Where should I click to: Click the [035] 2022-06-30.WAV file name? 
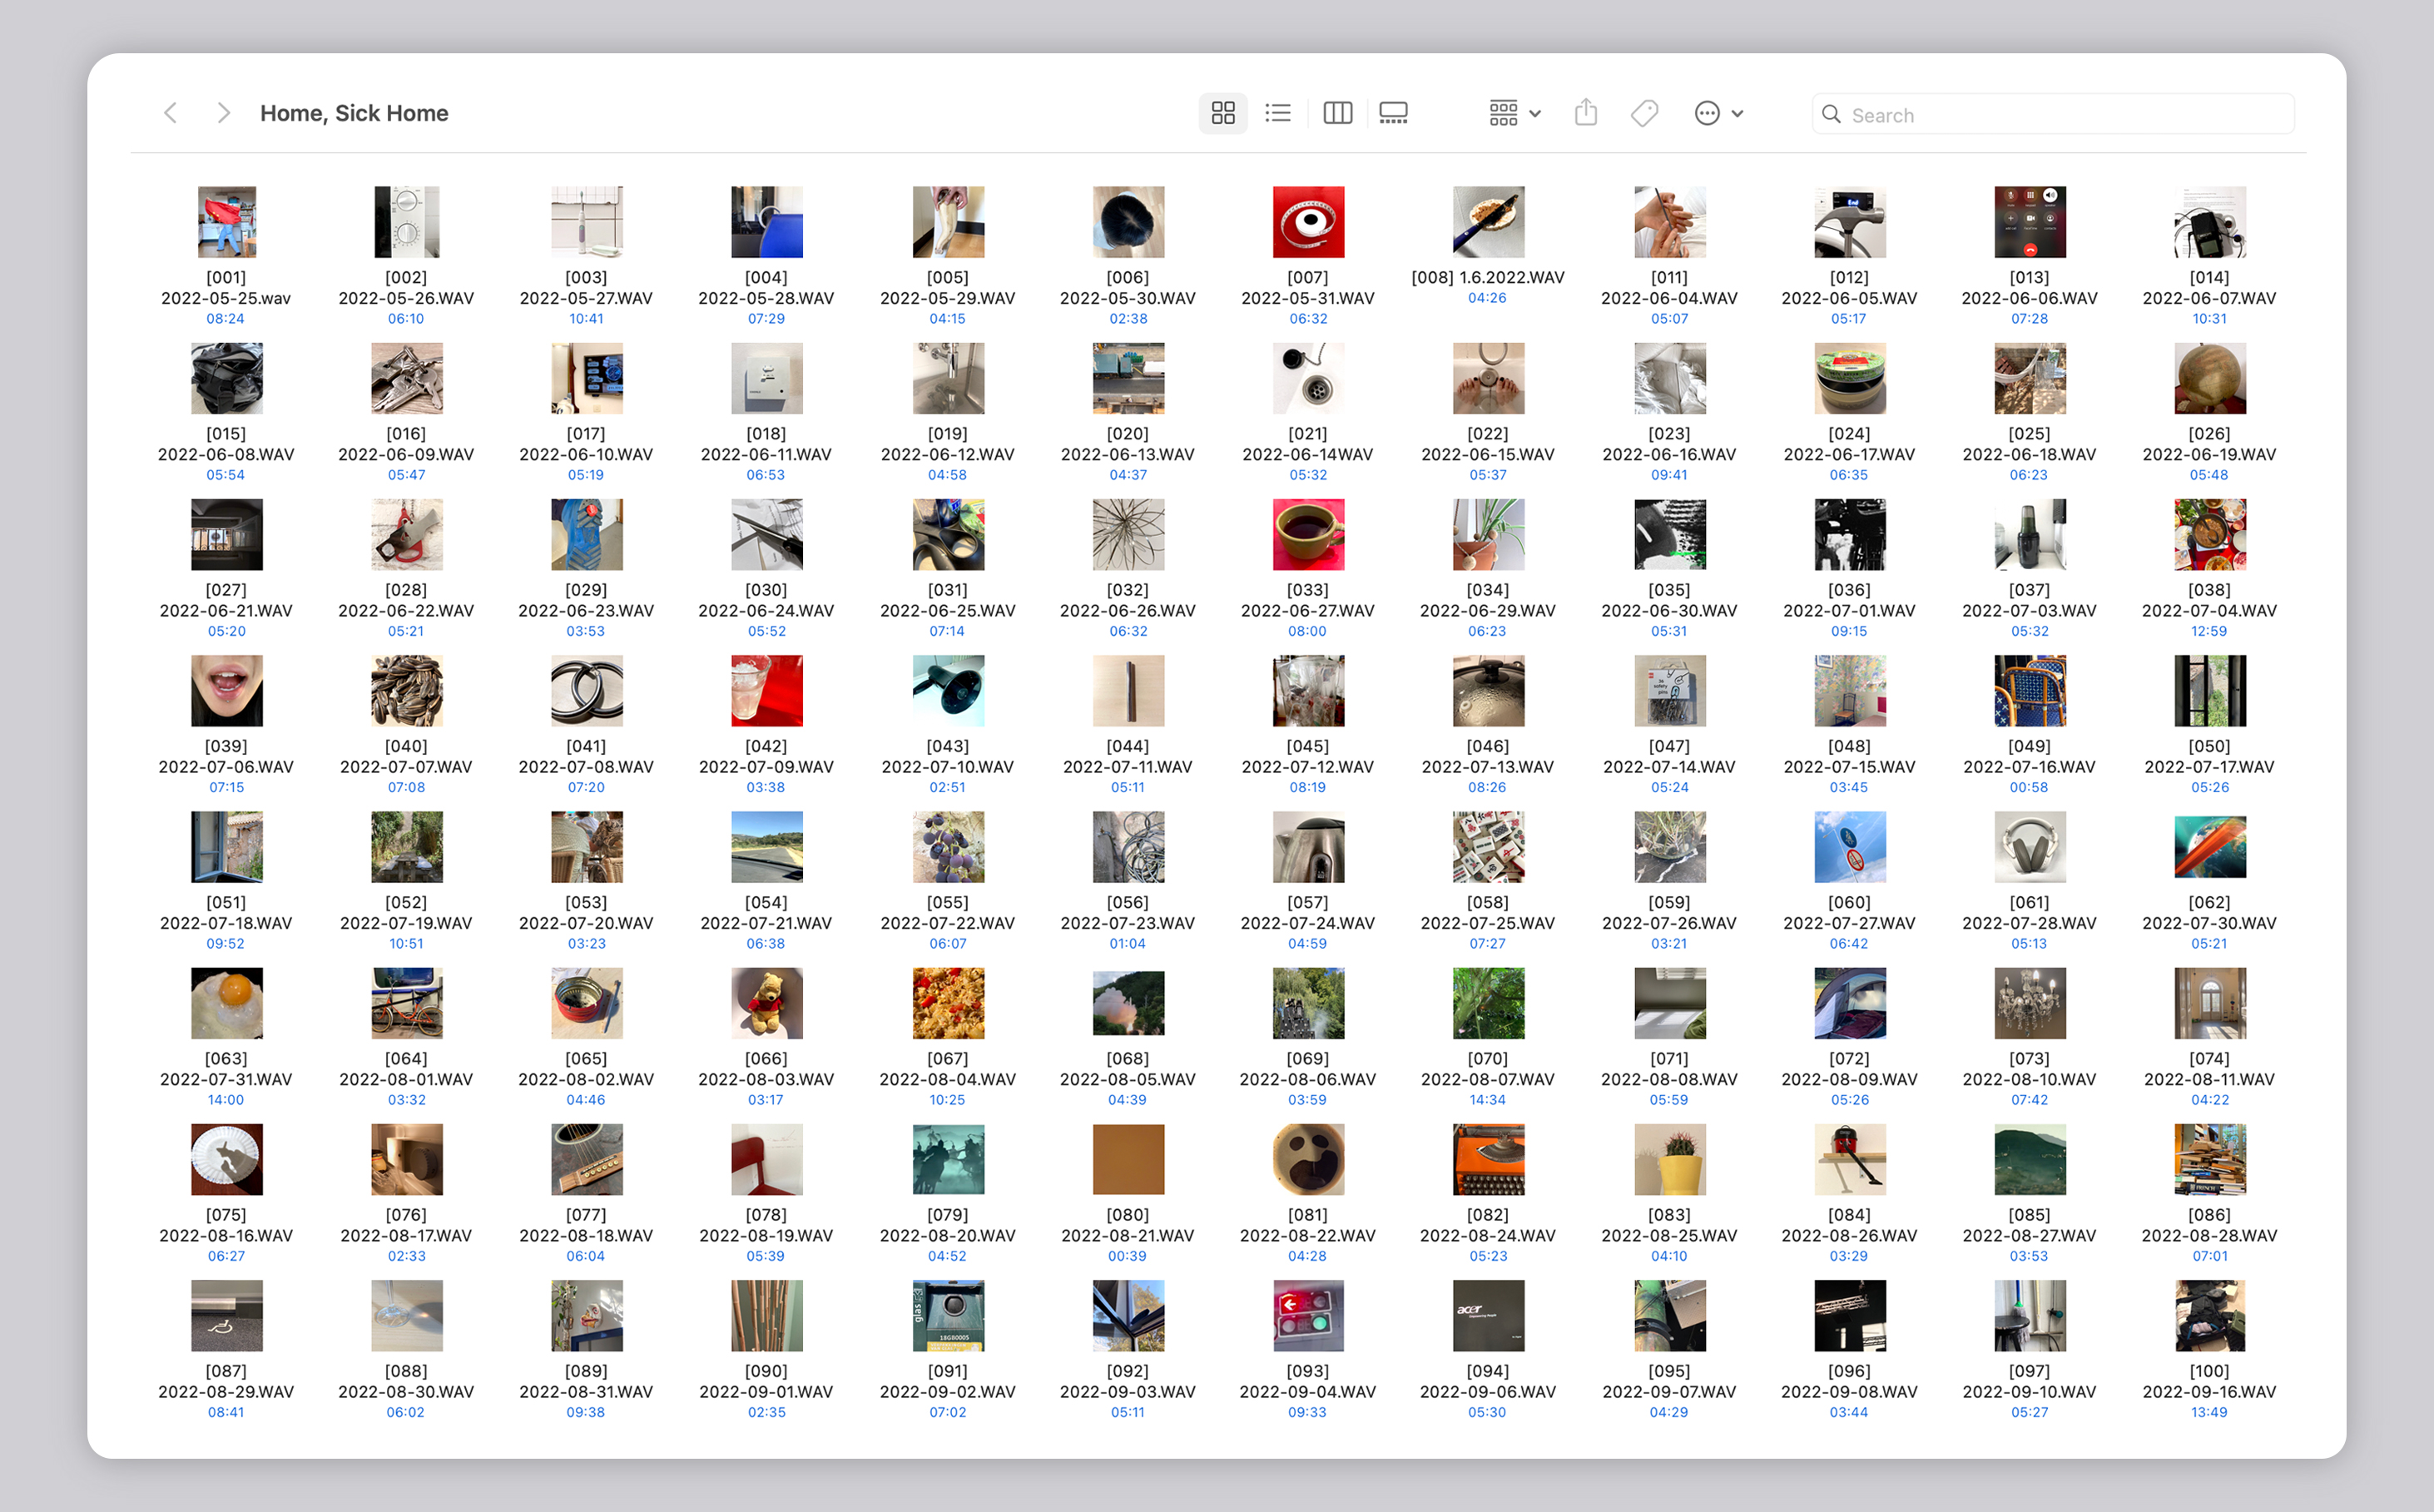tap(1669, 600)
